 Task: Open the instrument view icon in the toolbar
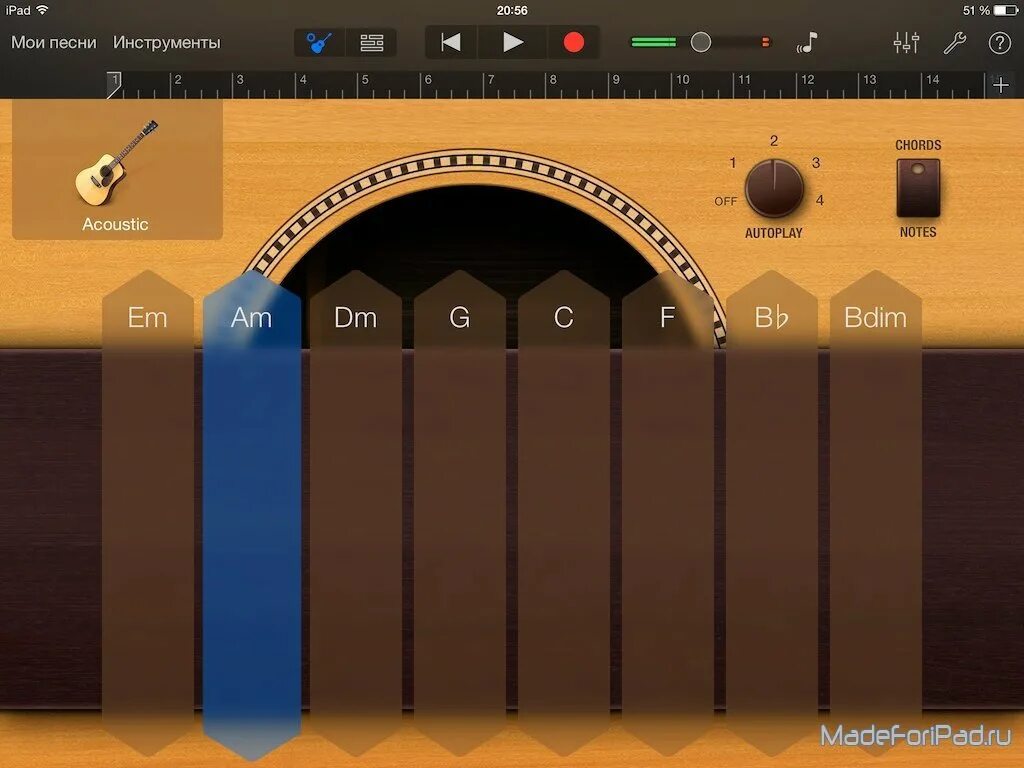click(318, 42)
